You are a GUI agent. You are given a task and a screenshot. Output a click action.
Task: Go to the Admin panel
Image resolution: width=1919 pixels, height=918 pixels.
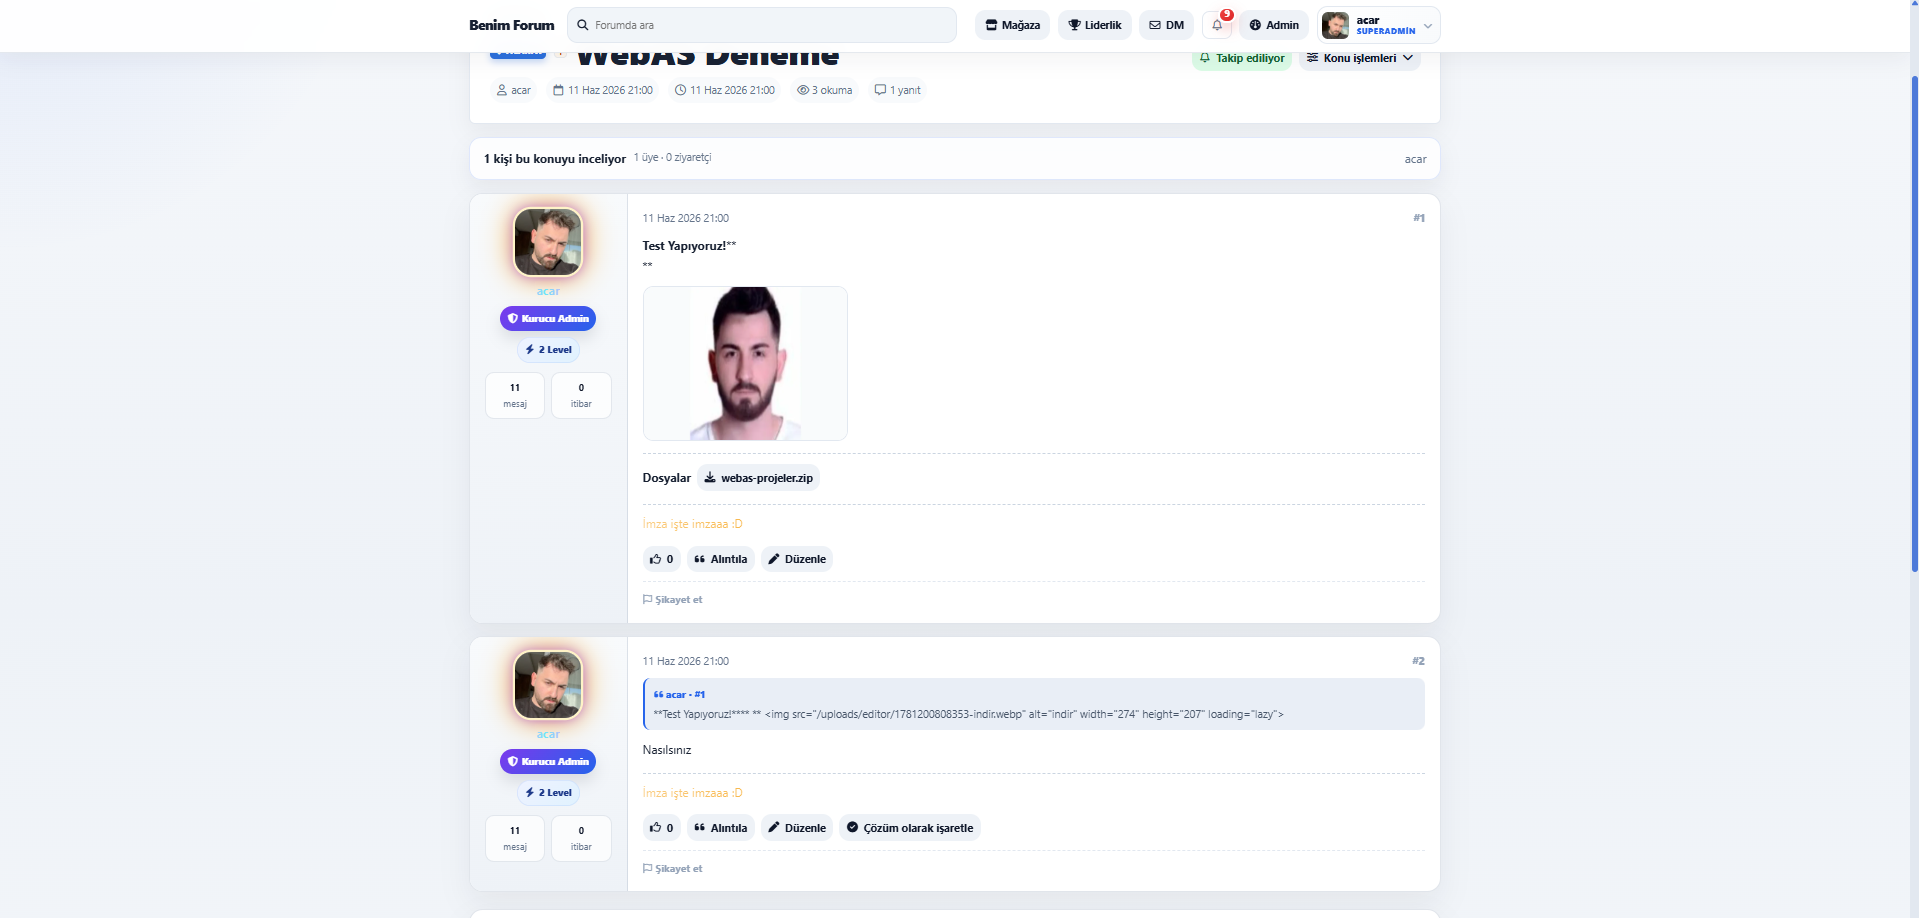1274,25
